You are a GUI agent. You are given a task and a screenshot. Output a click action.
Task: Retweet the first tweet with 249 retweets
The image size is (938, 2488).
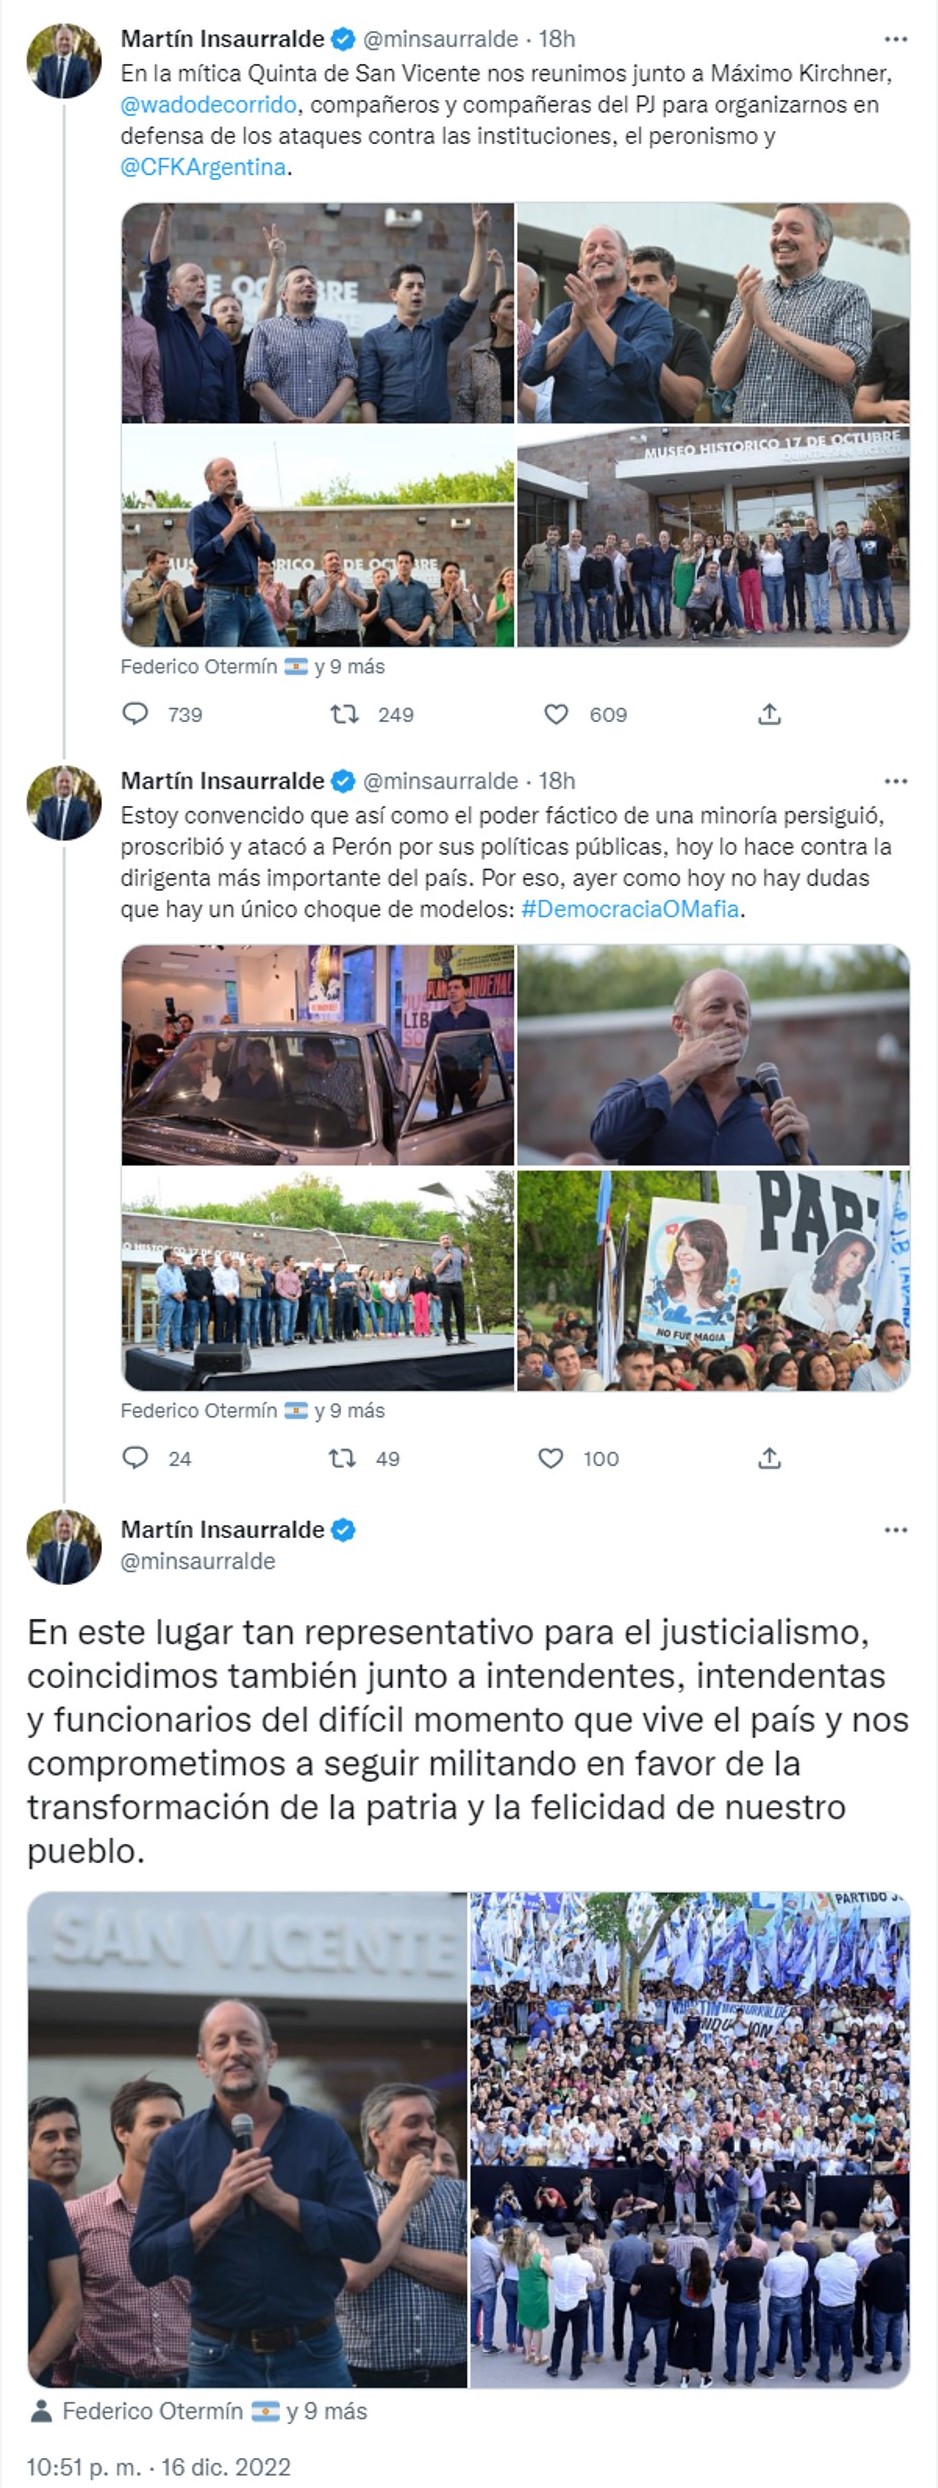(344, 714)
